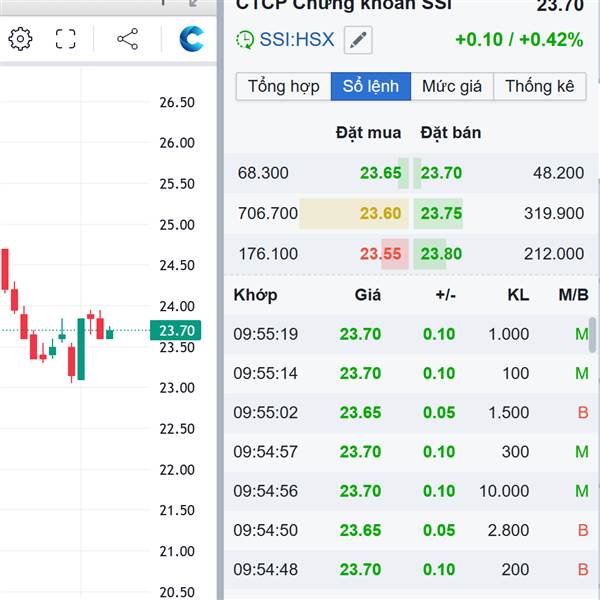
Task: Click the Đặt mua header
Action: pyautogui.click(x=368, y=133)
